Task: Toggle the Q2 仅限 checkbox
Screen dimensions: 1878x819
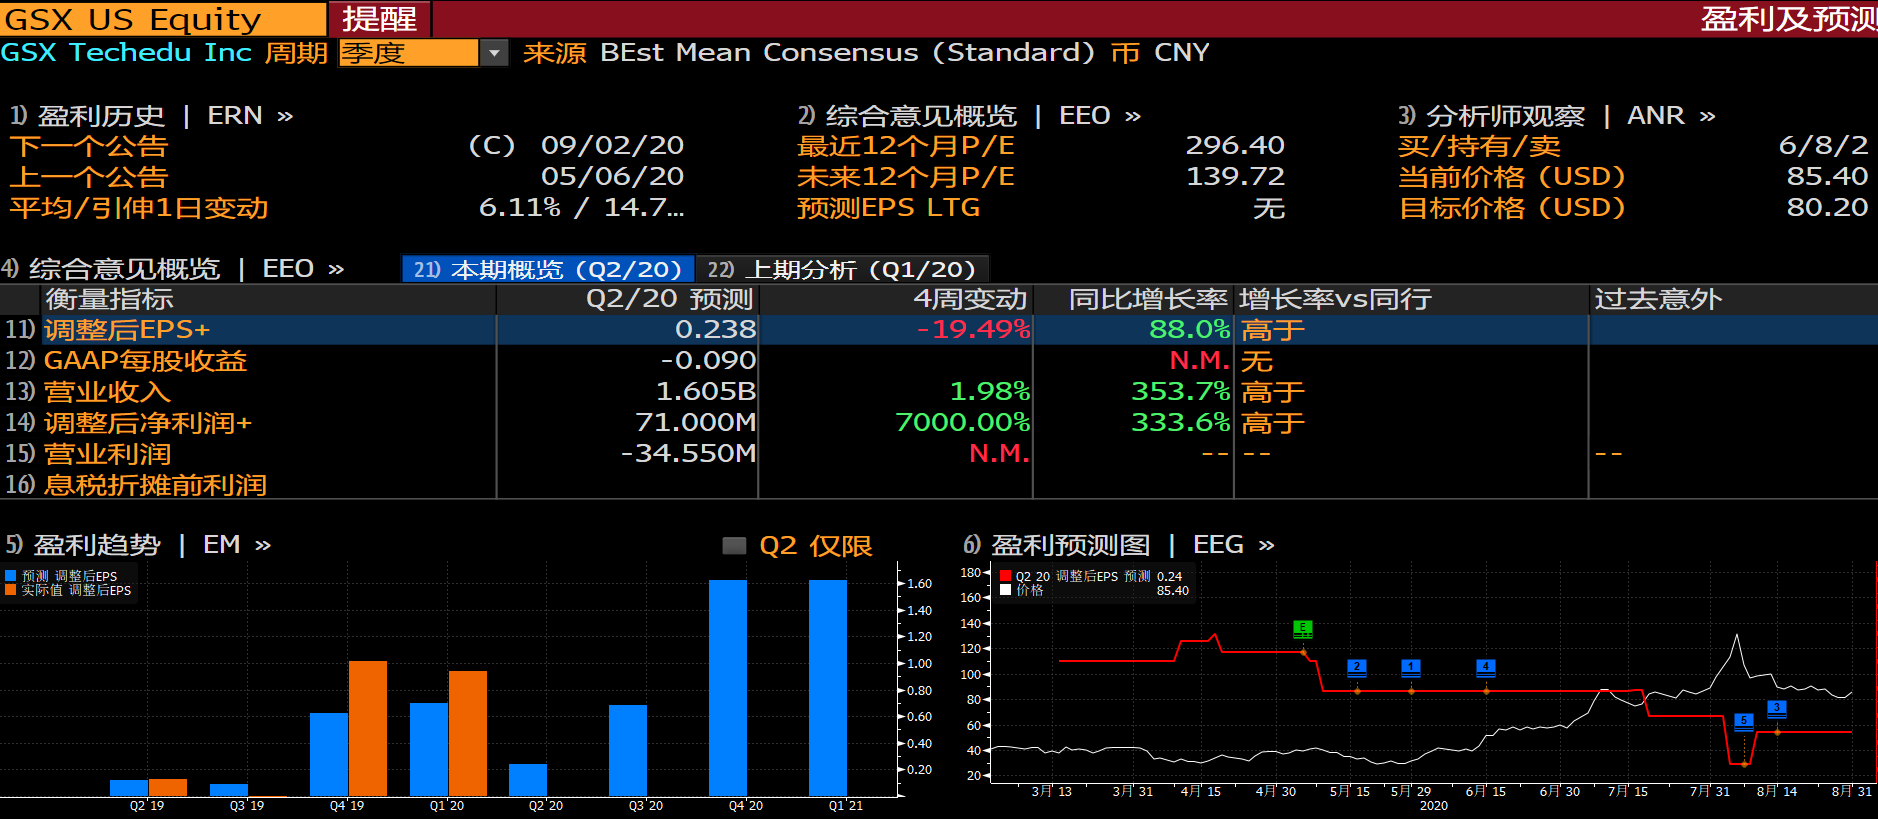Action: 734,546
